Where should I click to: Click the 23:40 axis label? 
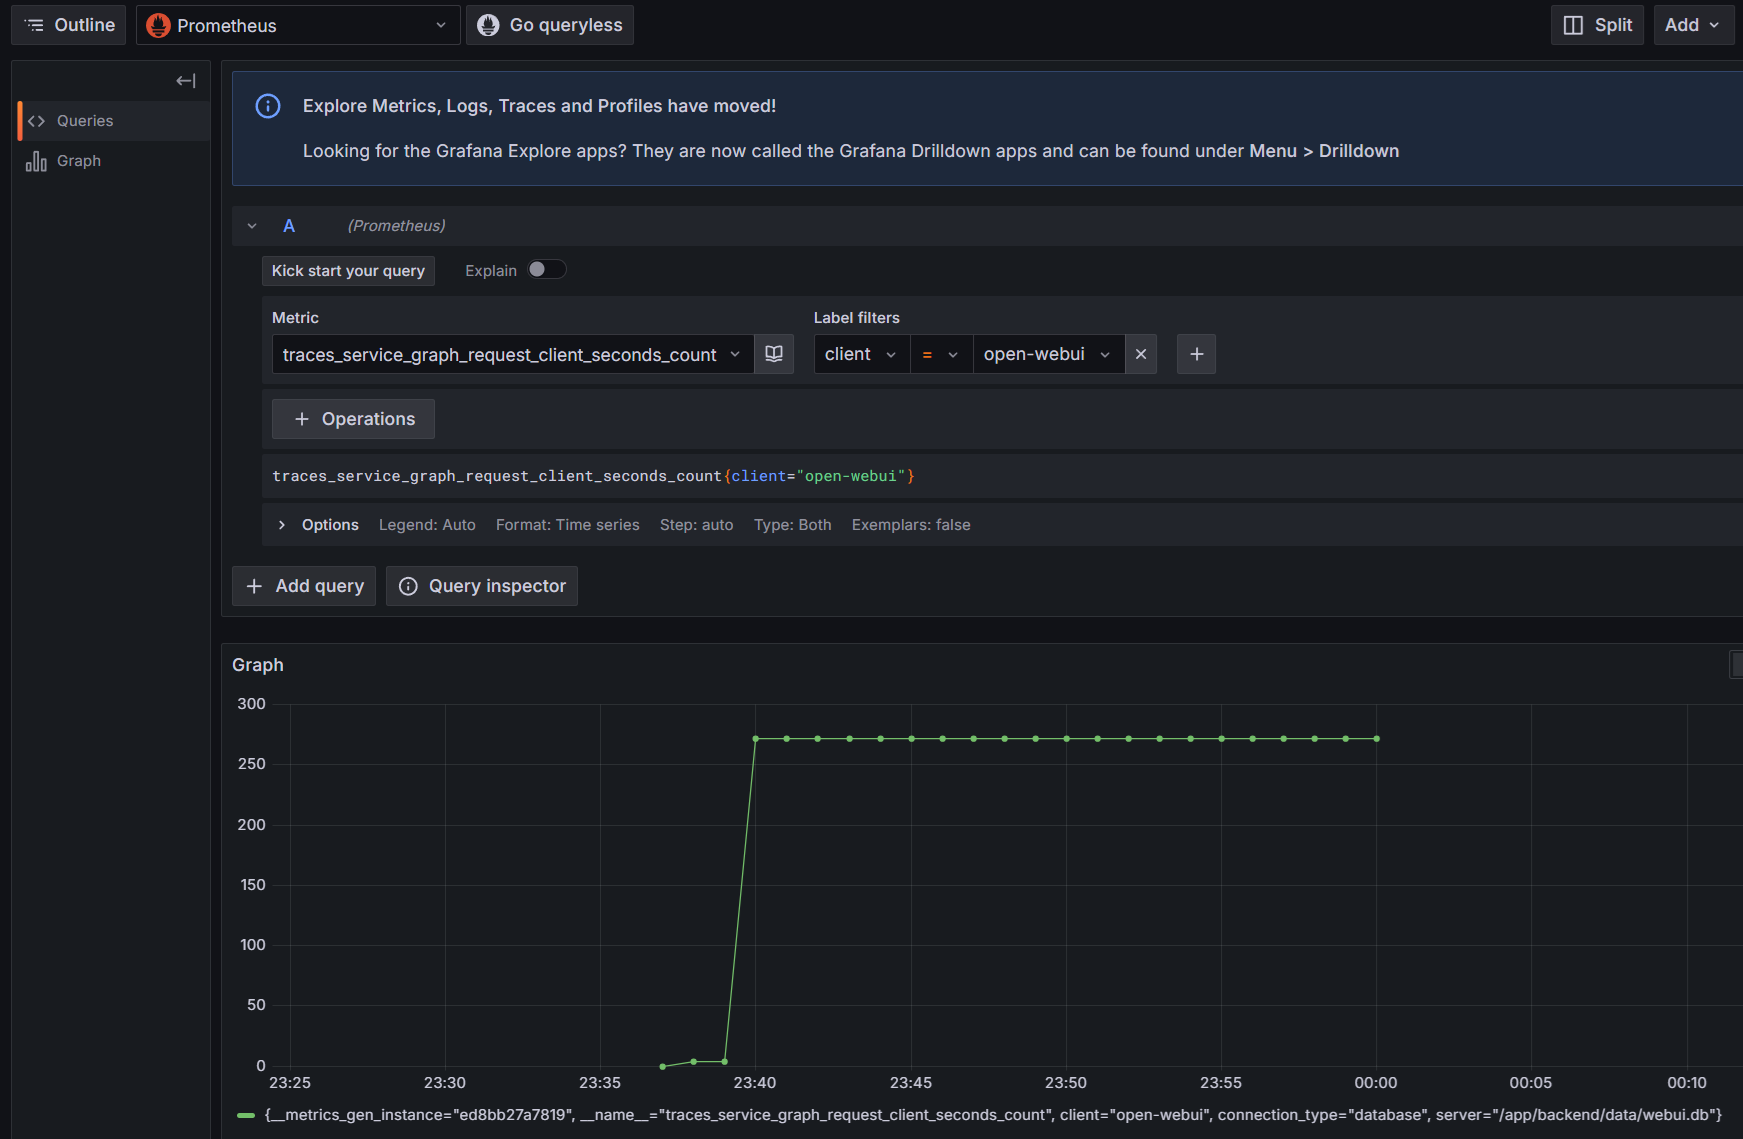755,1083
